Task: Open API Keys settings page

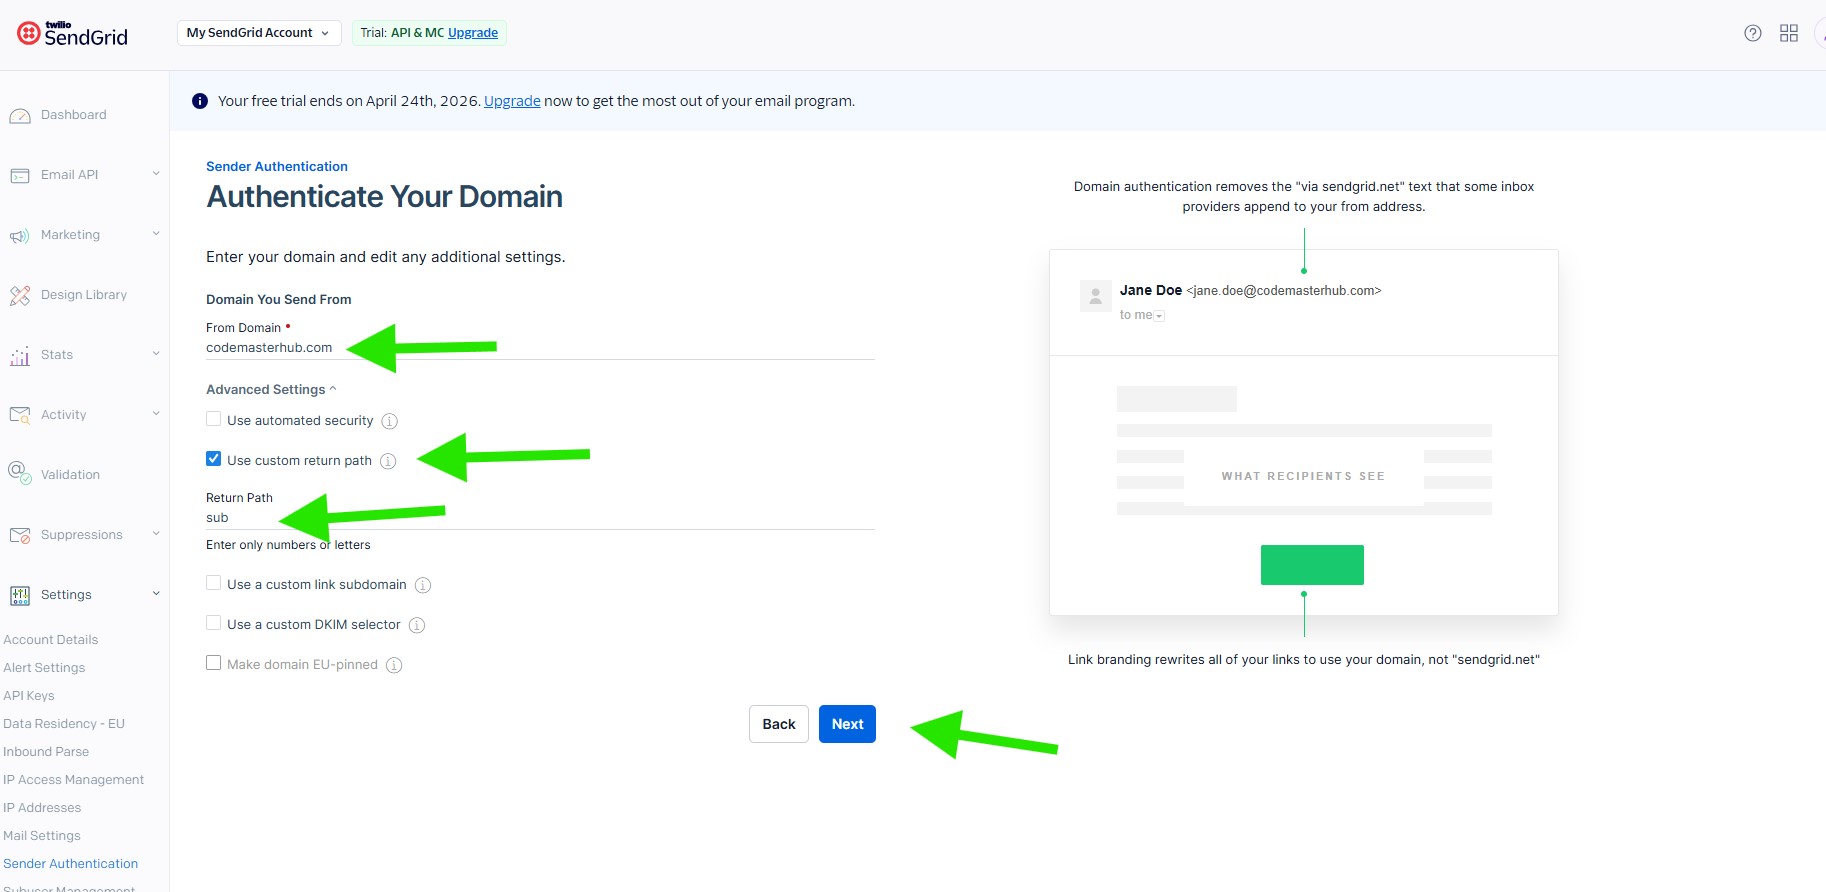Action: coord(29,696)
